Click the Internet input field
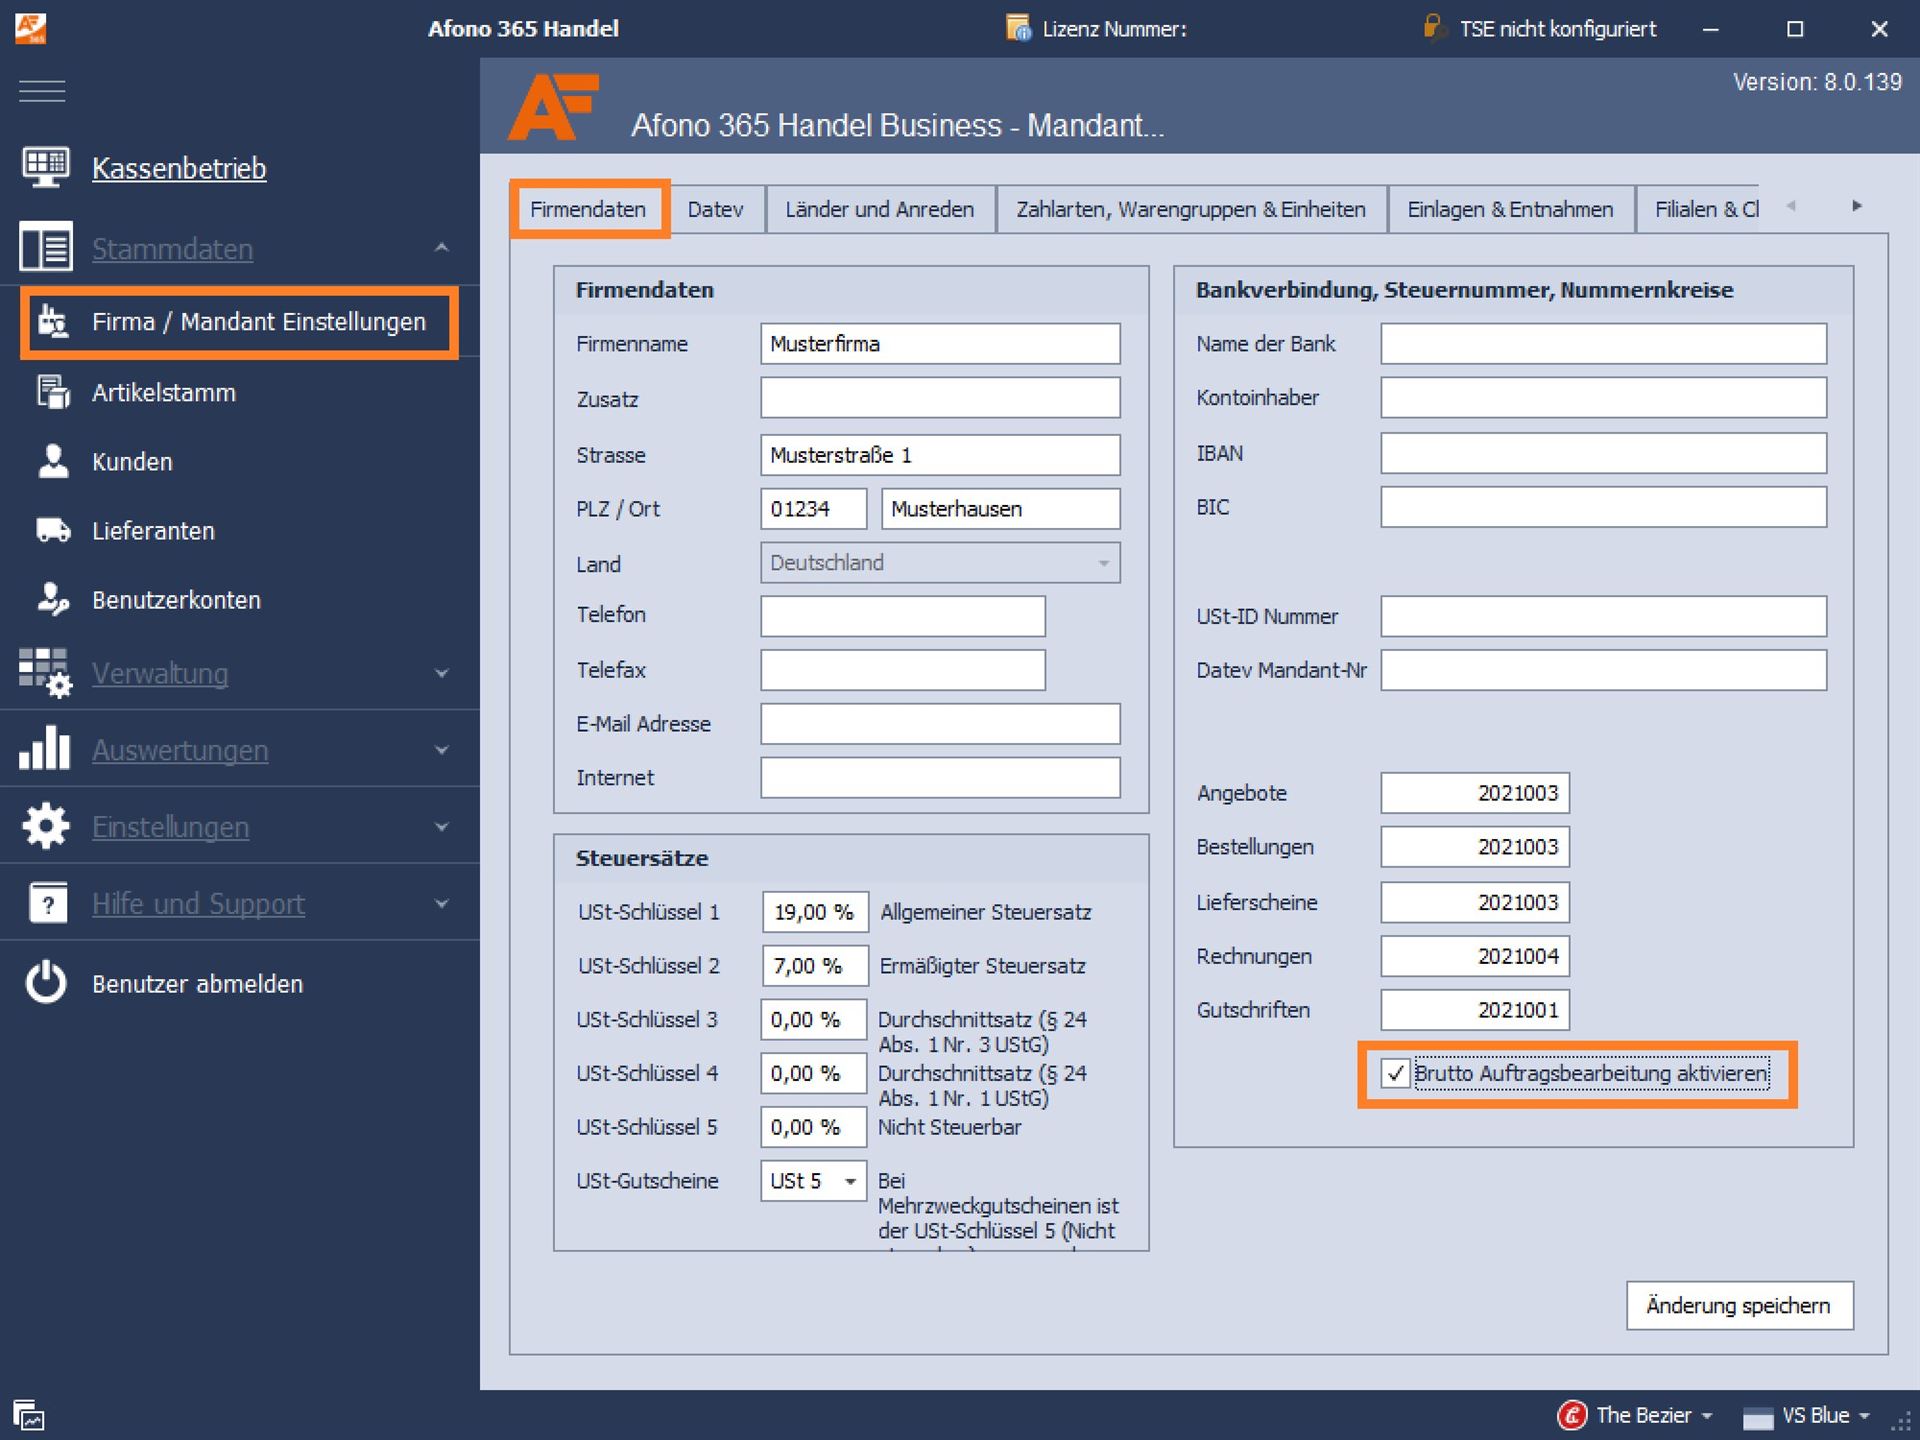Screen dimensions: 1920x1440 coord(940,778)
